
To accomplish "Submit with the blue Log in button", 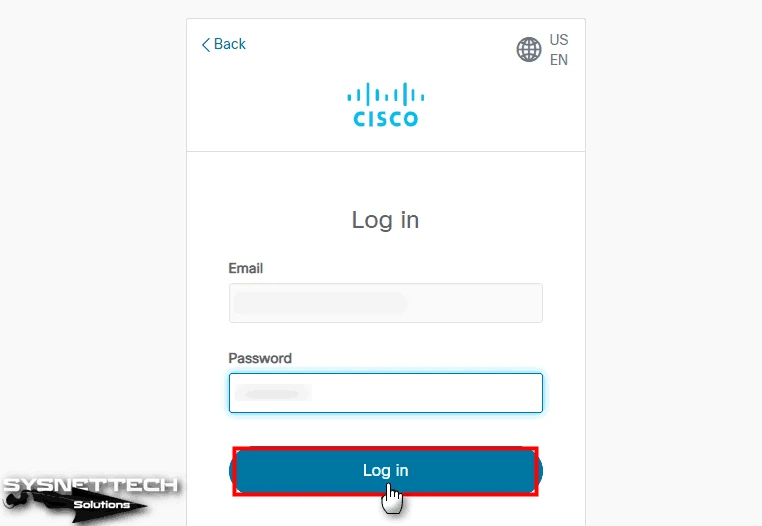I will click(x=385, y=471).
